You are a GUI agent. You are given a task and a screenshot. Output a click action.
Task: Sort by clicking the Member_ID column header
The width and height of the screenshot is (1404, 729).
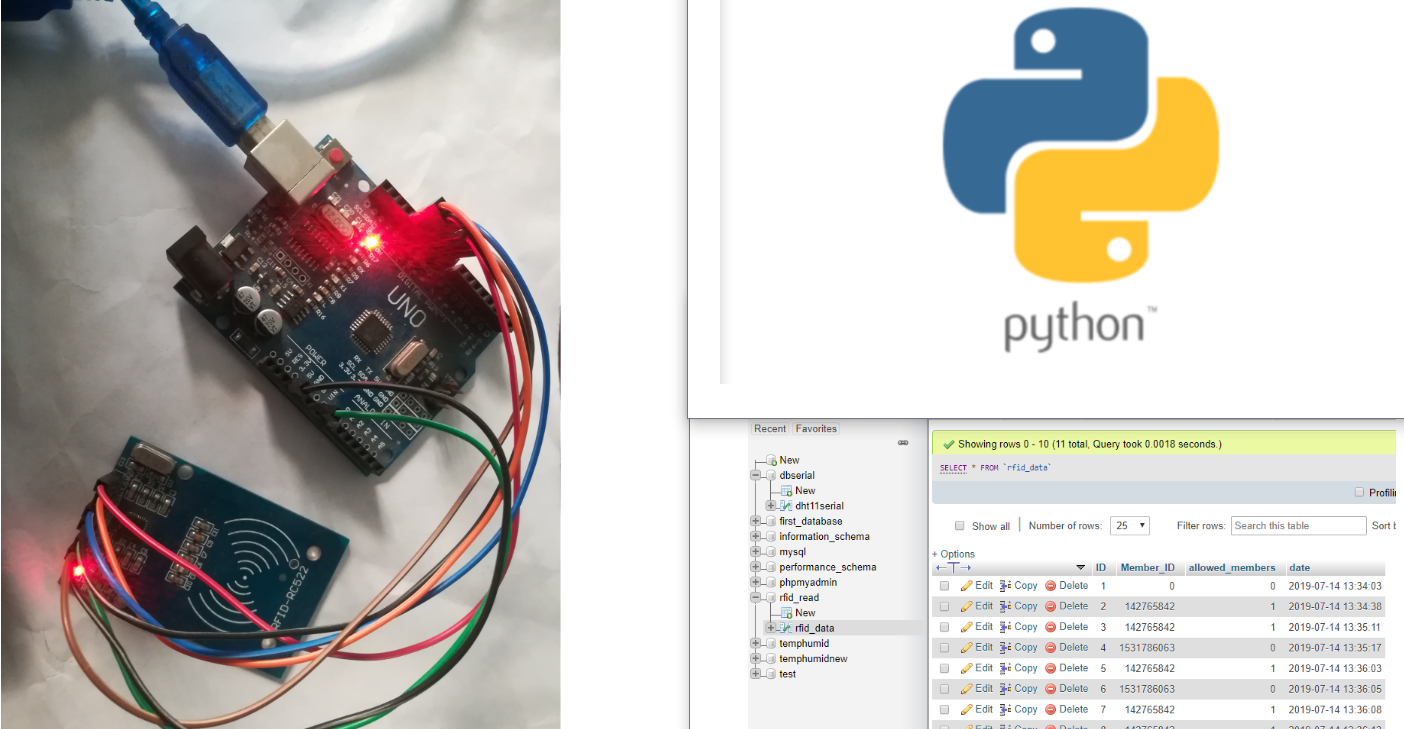click(1148, 566)
